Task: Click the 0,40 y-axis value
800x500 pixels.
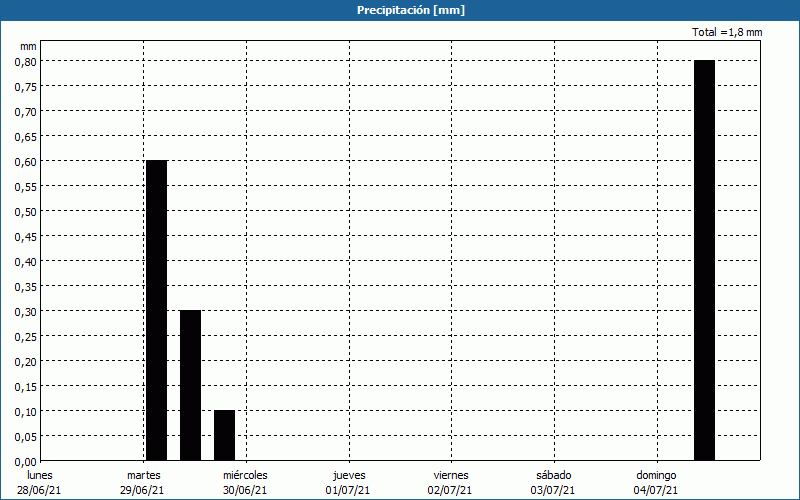Action: pos(26,262)
